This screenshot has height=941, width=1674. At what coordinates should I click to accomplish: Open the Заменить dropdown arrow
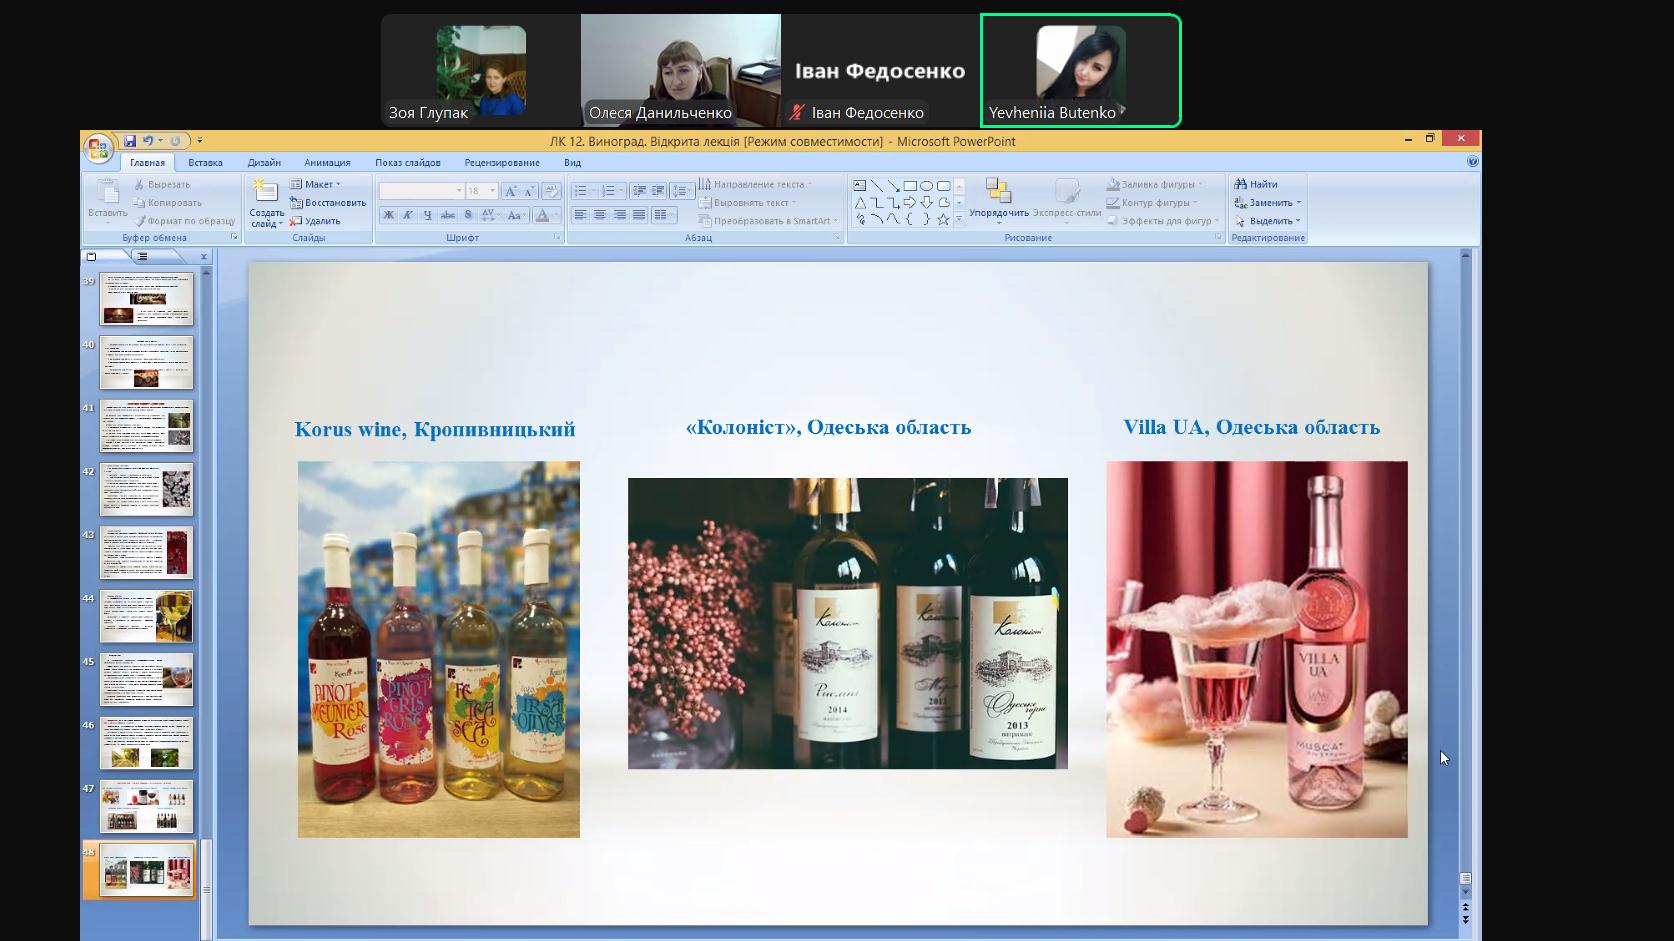(x=1298, y=203)
